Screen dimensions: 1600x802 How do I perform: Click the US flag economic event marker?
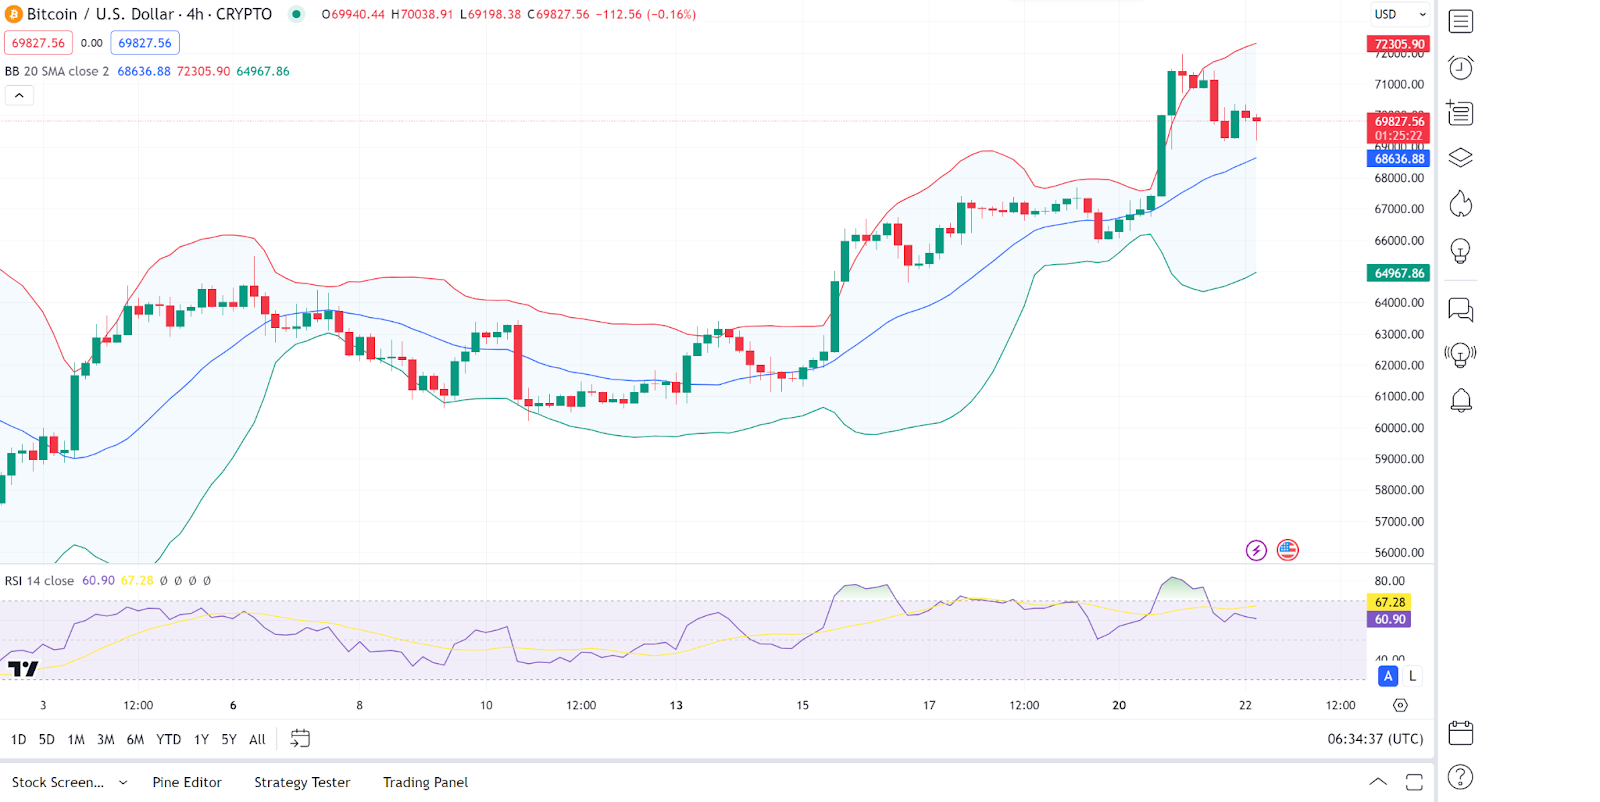(1288, 550)
